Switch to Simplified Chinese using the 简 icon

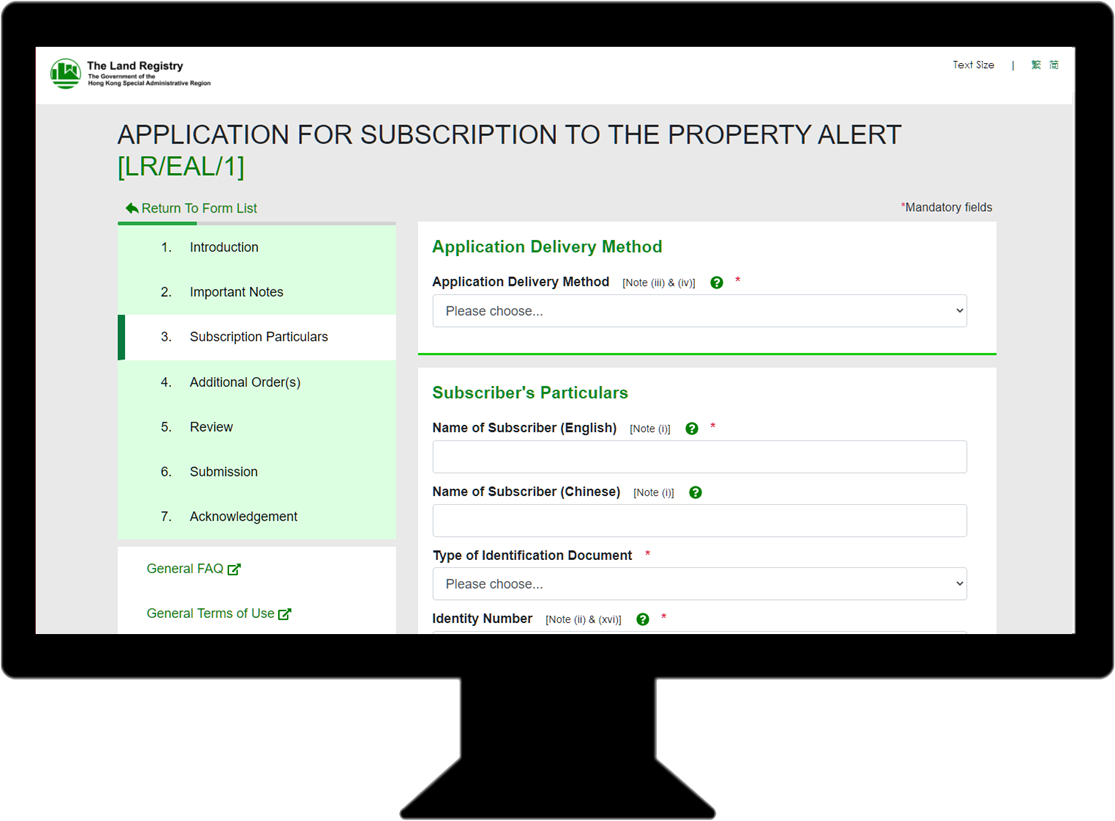1055,64
